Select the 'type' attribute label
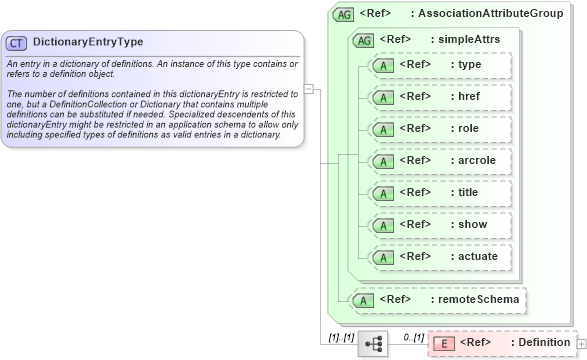The image size is (587, 360). [x=470, y=65]
